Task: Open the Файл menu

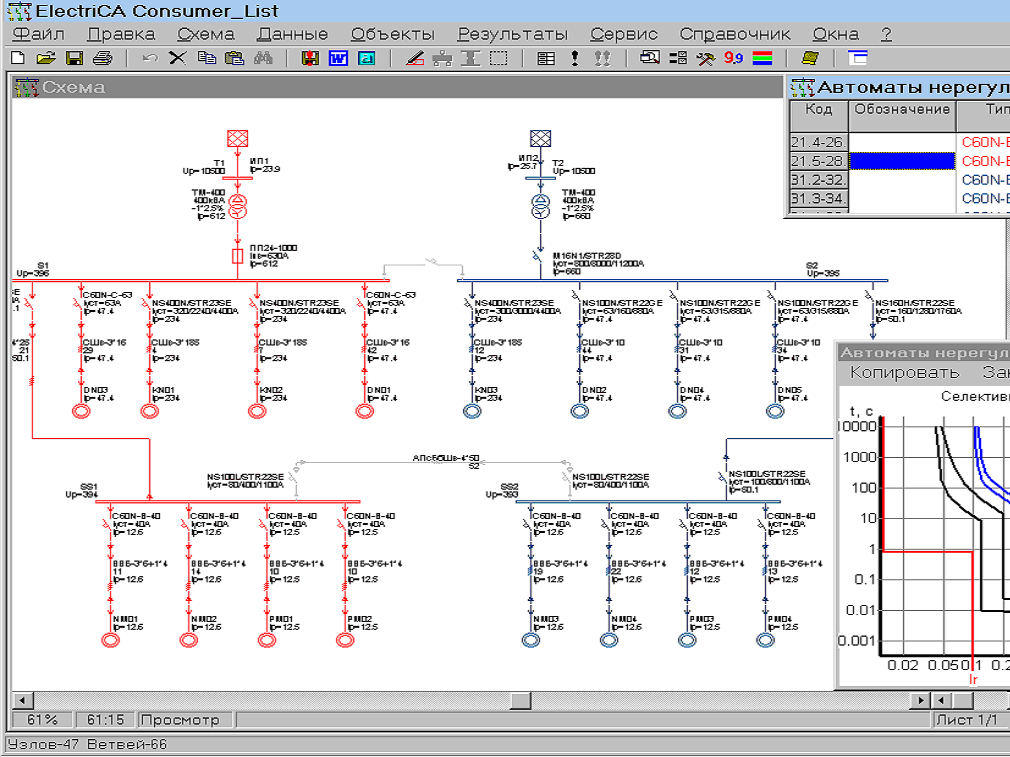Action: click(x=39, y=34)
